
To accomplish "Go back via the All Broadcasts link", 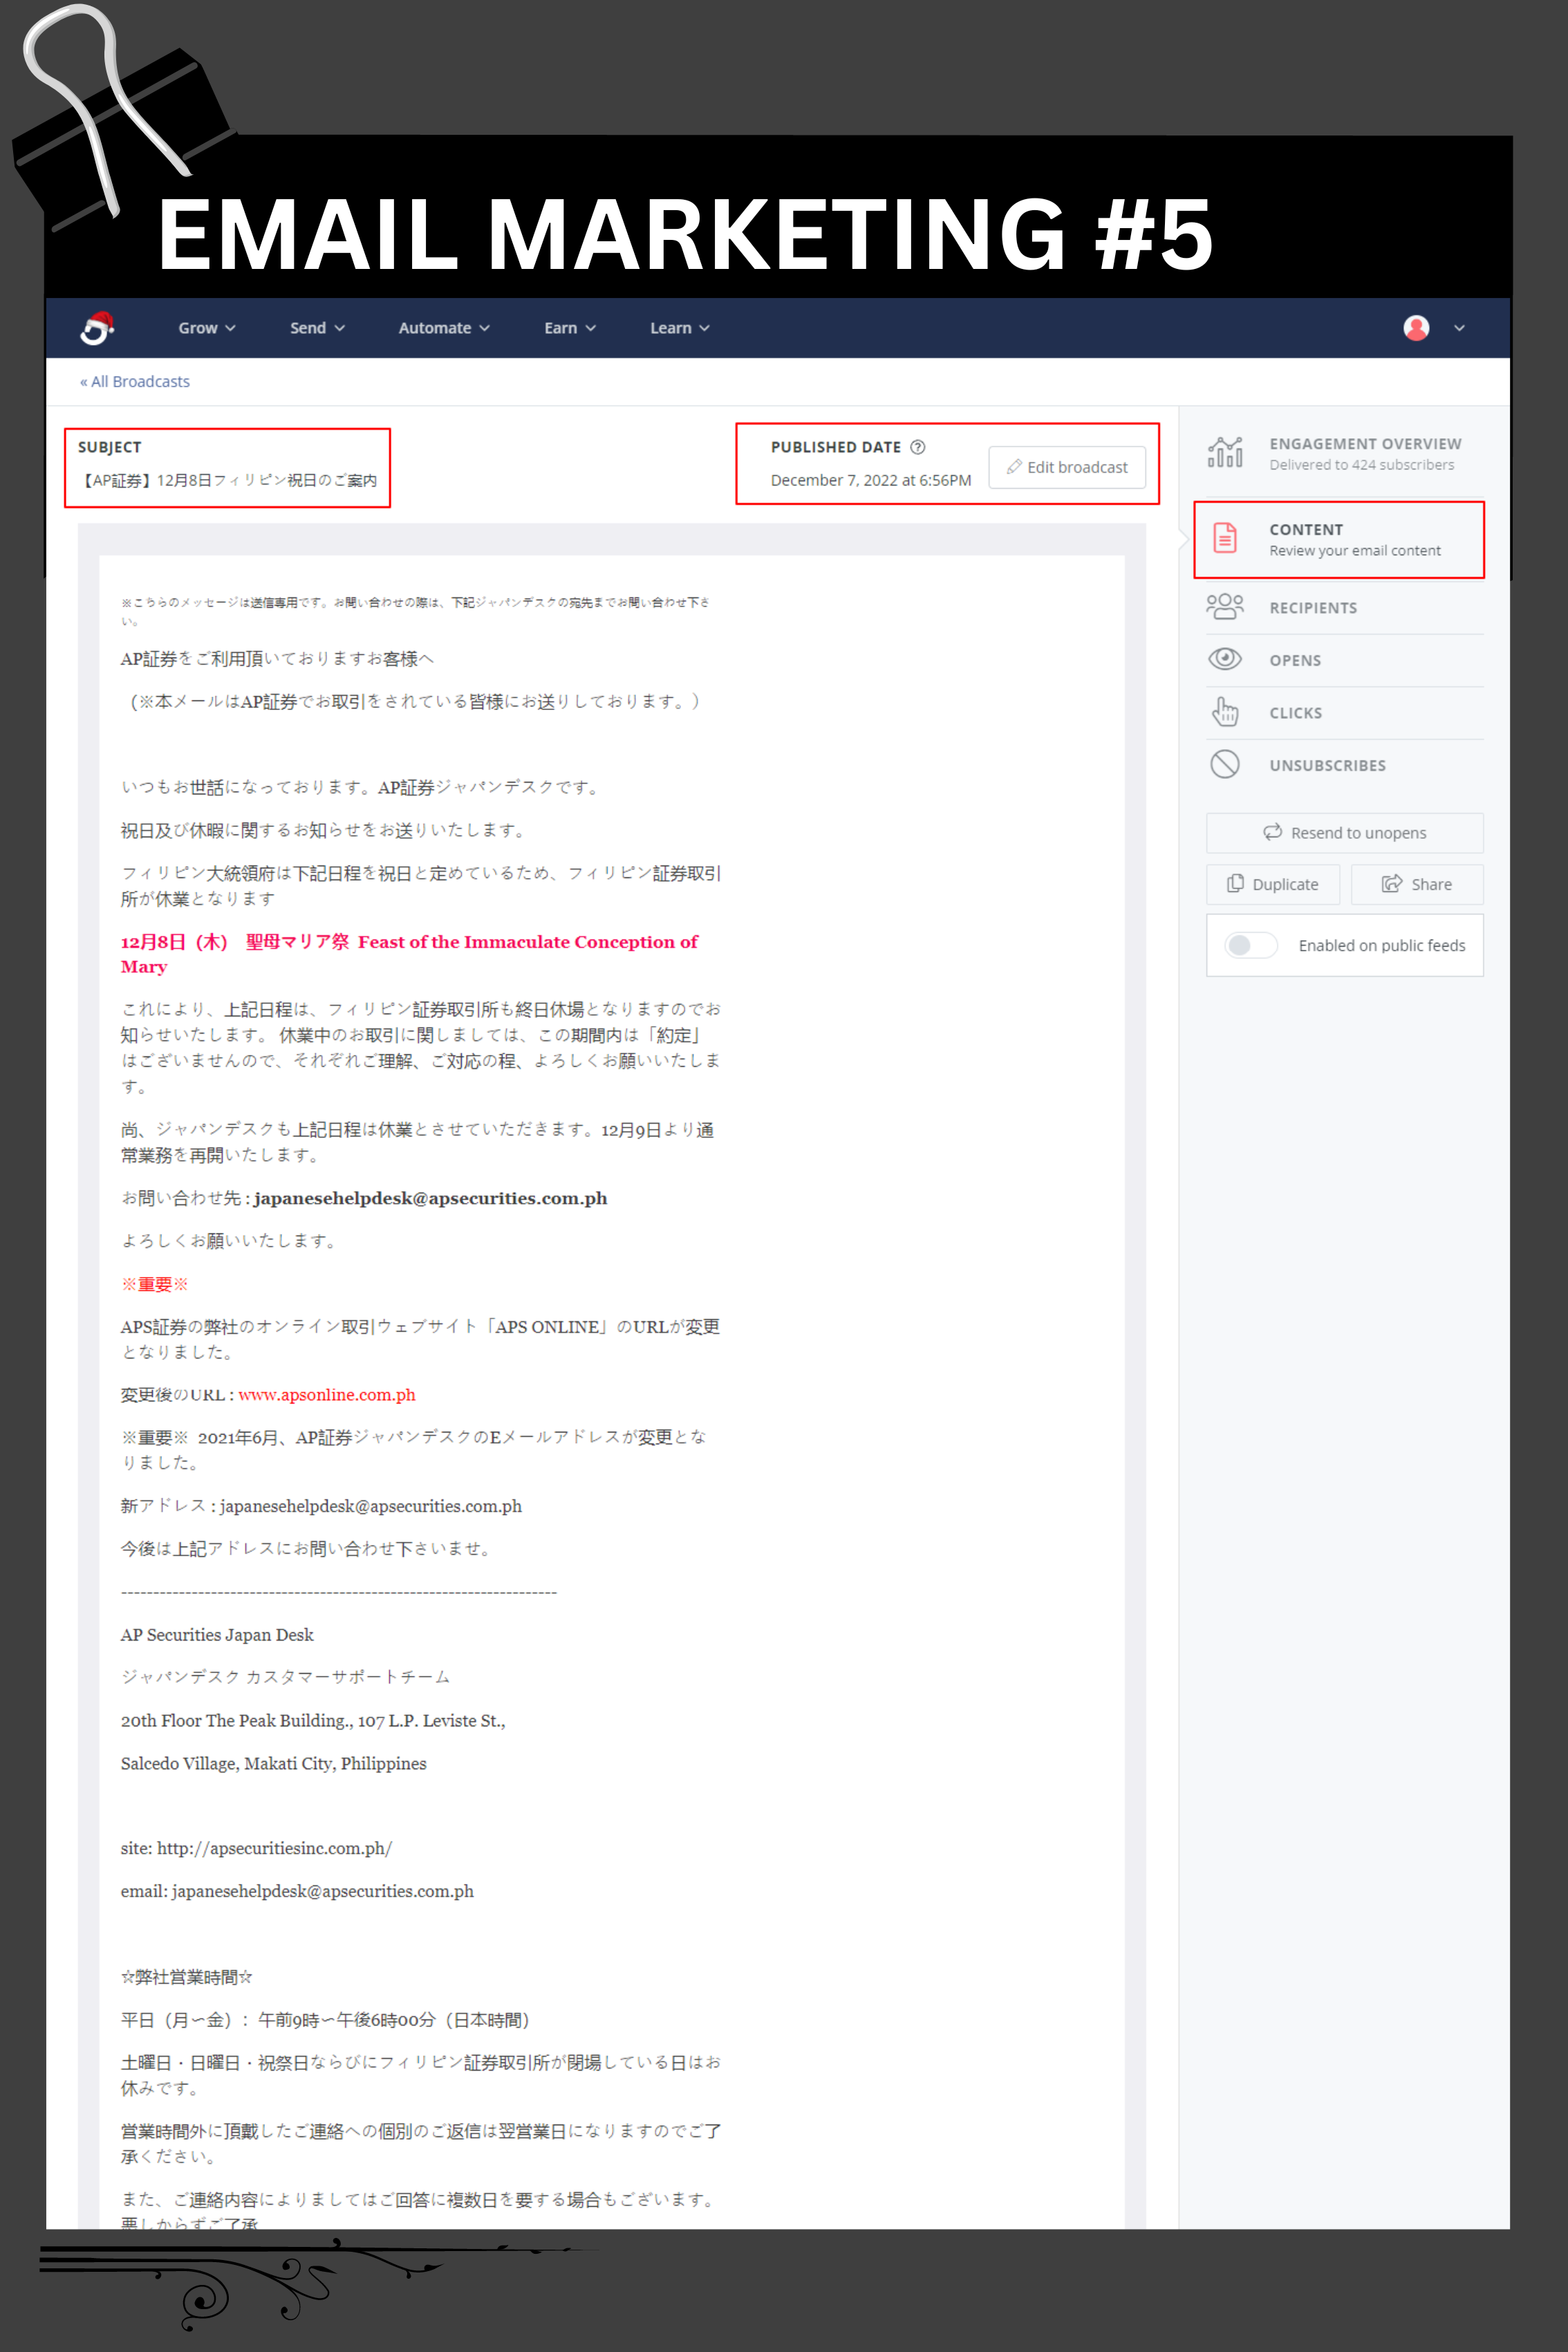I will pyautogui.click(x=136, y=381).
